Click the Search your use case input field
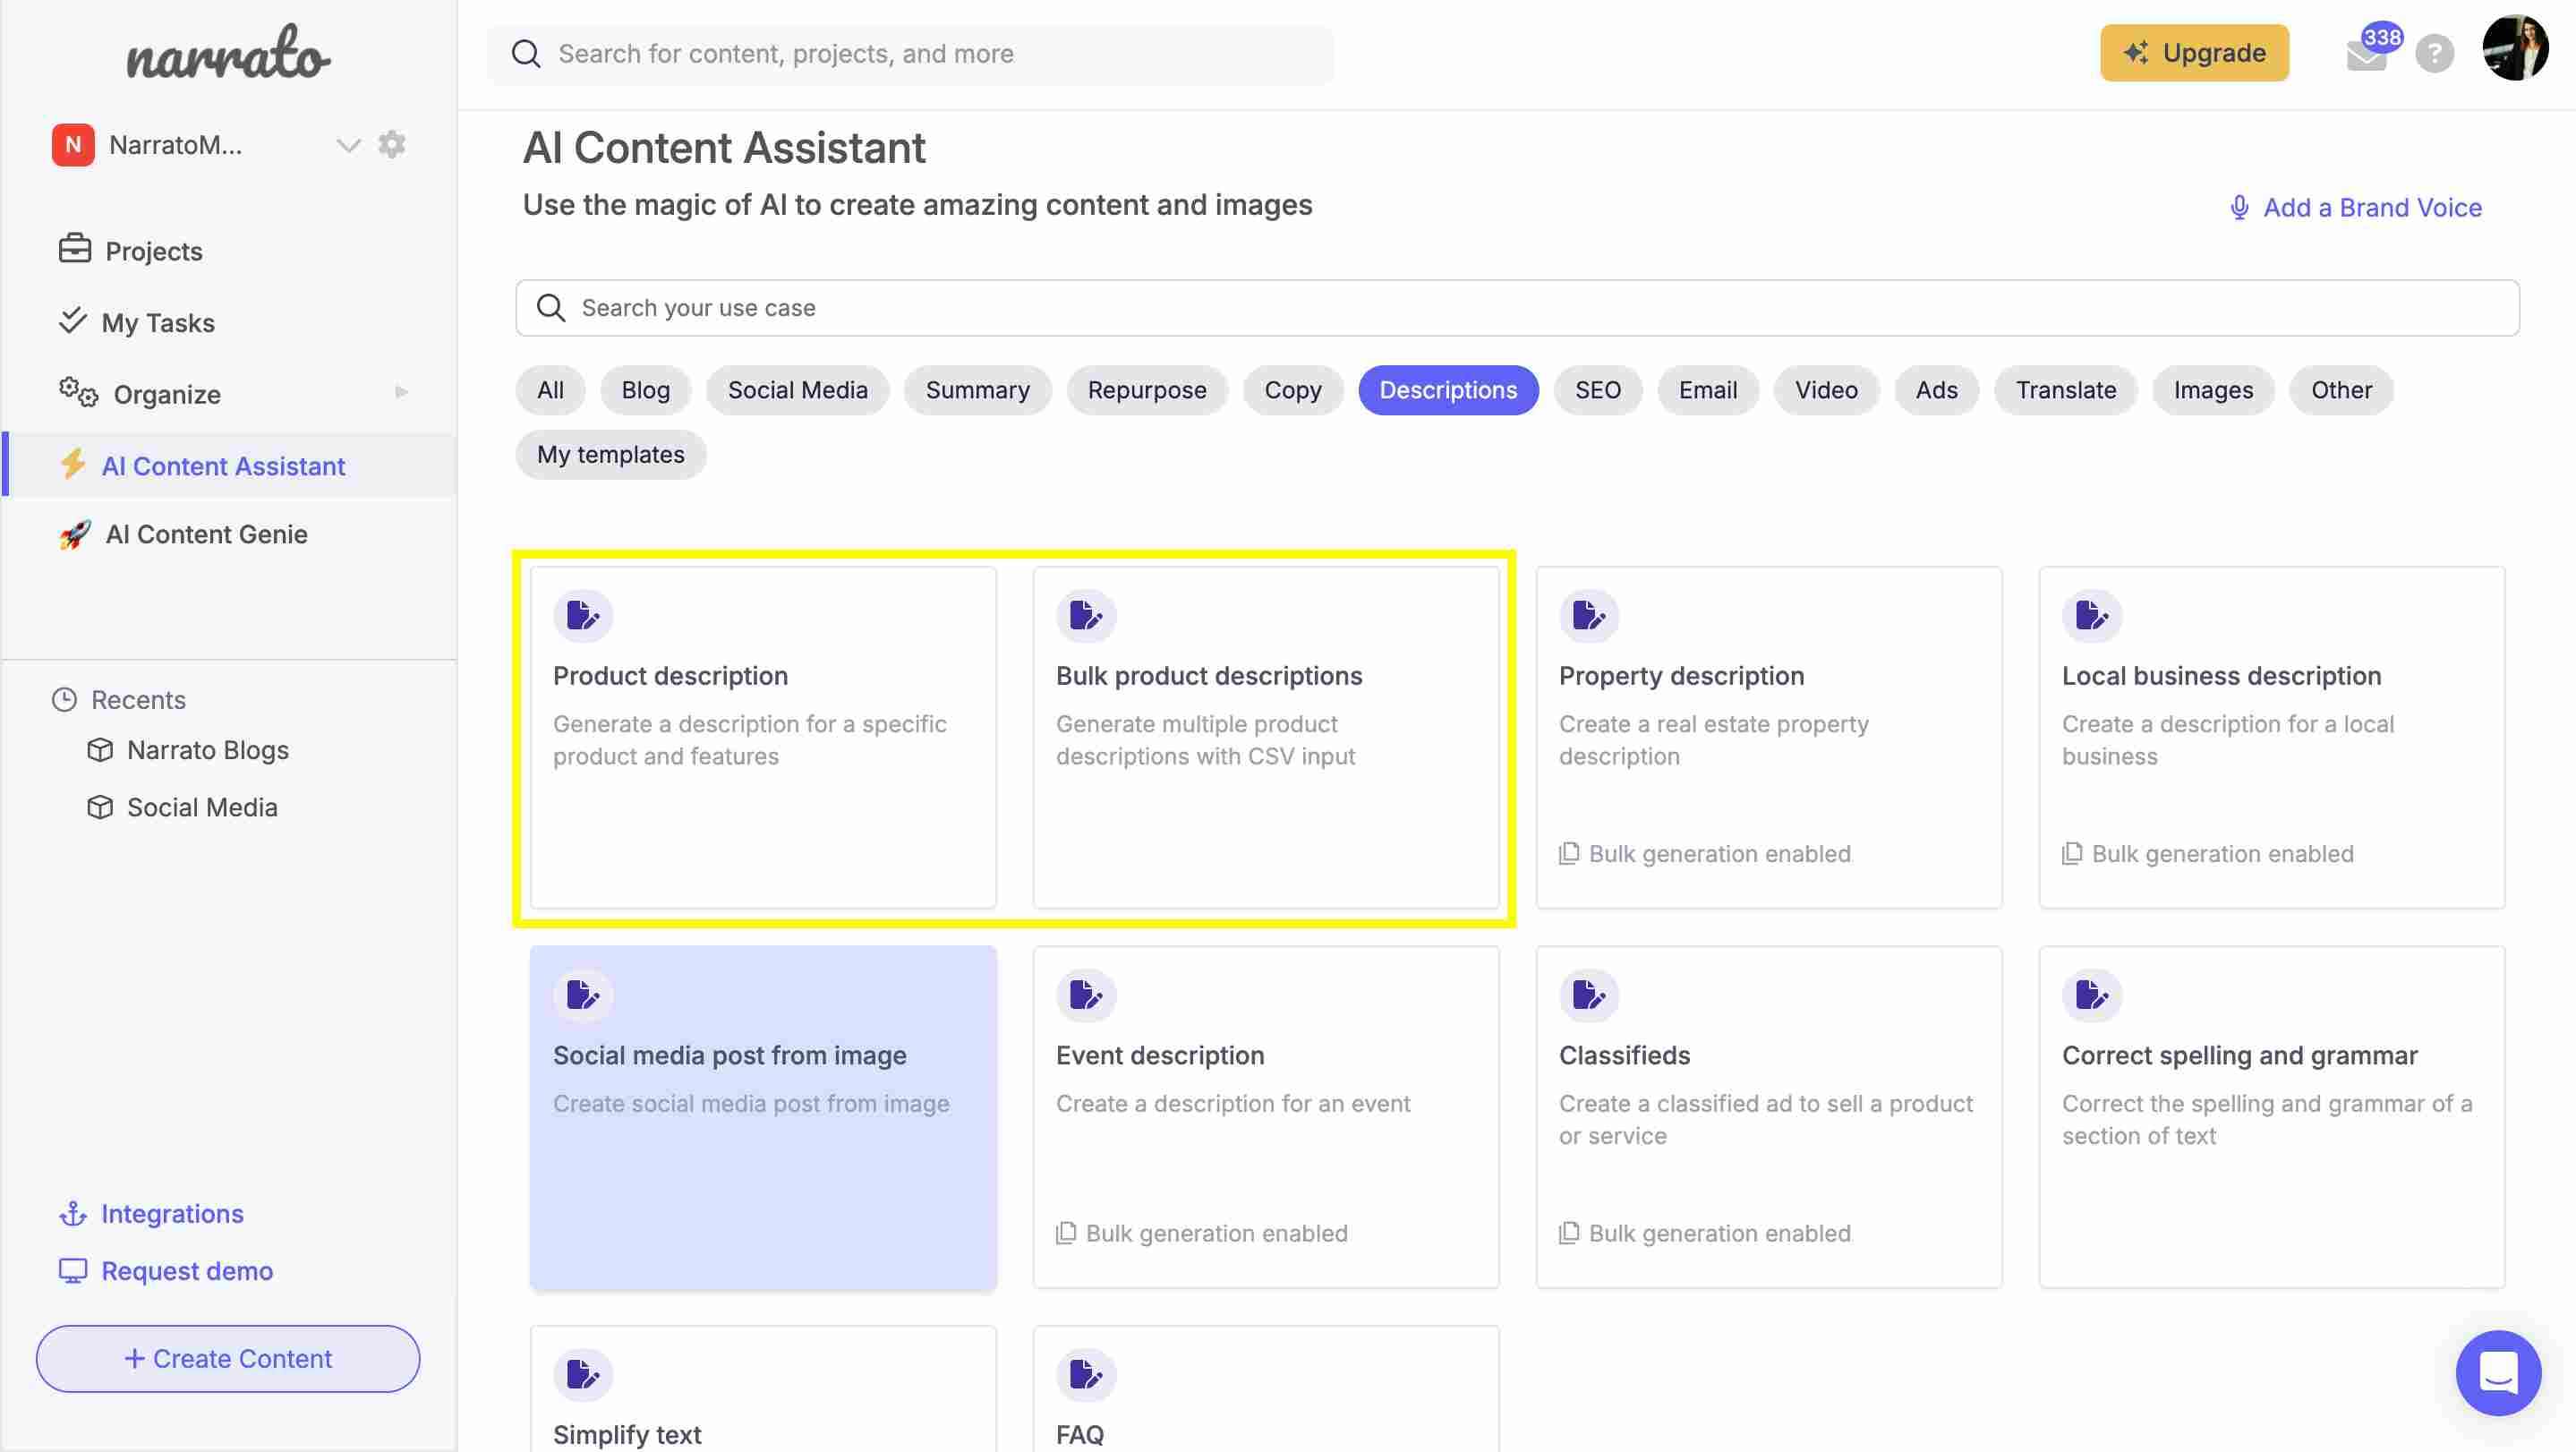This screenshot has height=1452, width=2576. pyautogui.click(x=1516, y=308)
